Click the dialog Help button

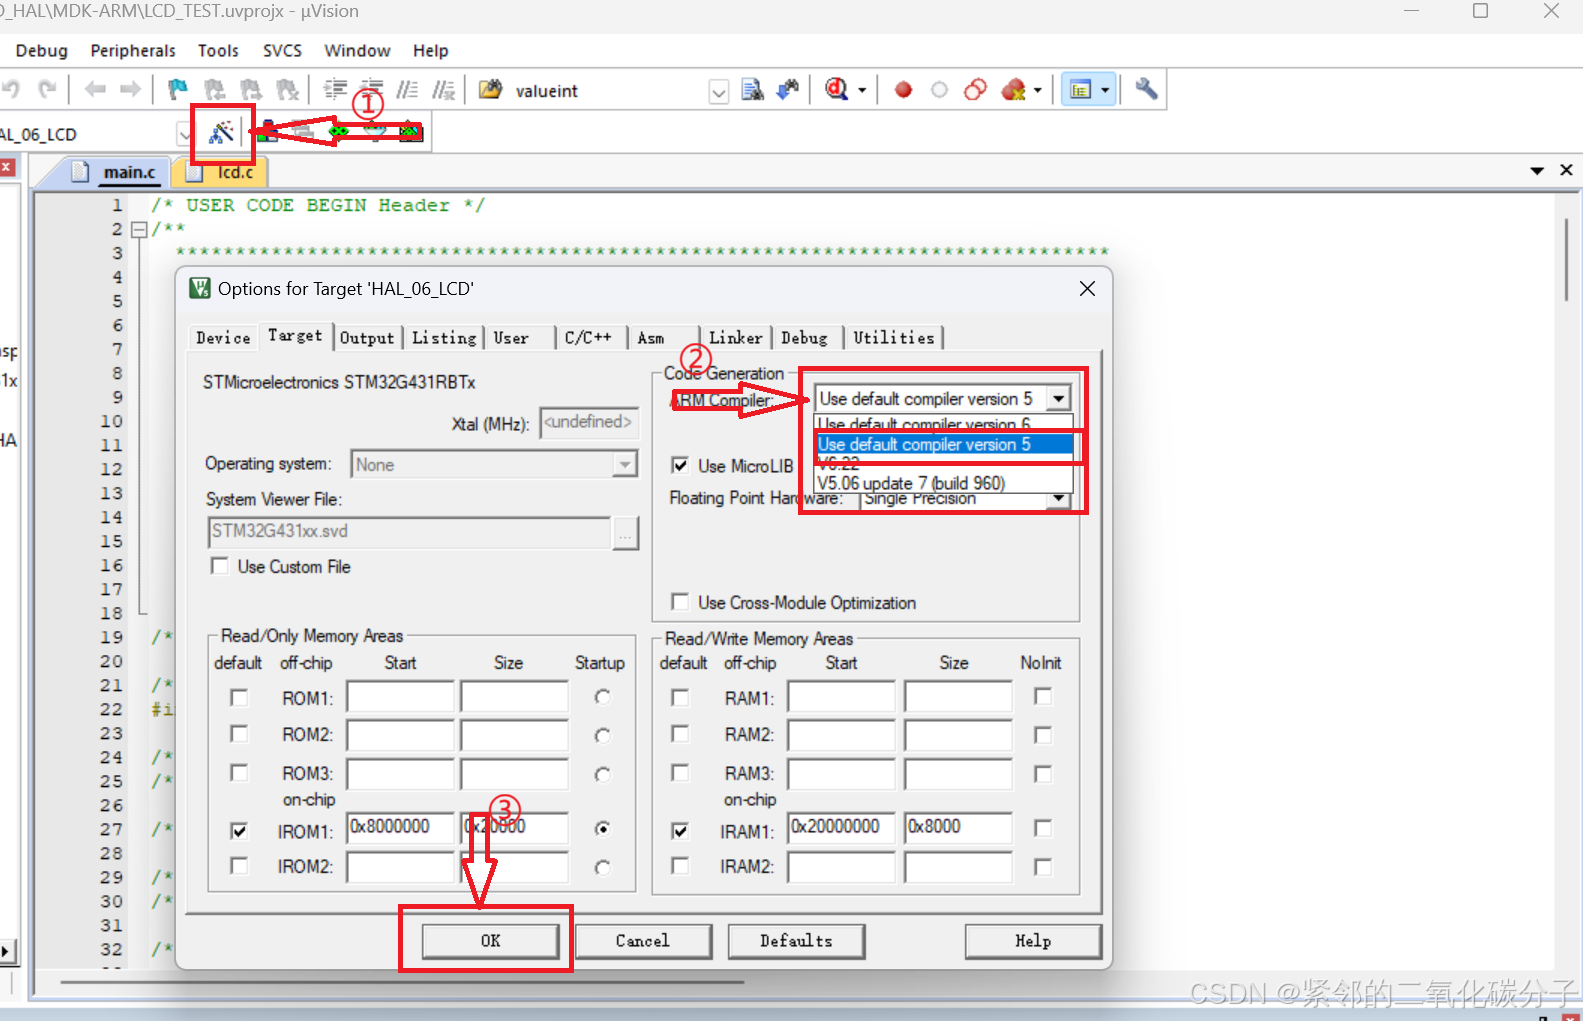[1033, 941]
